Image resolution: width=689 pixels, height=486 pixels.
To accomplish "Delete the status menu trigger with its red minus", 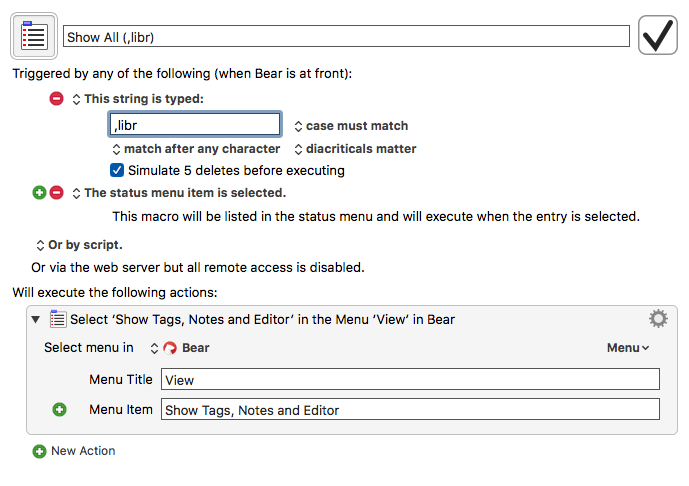I will point(56,192).
